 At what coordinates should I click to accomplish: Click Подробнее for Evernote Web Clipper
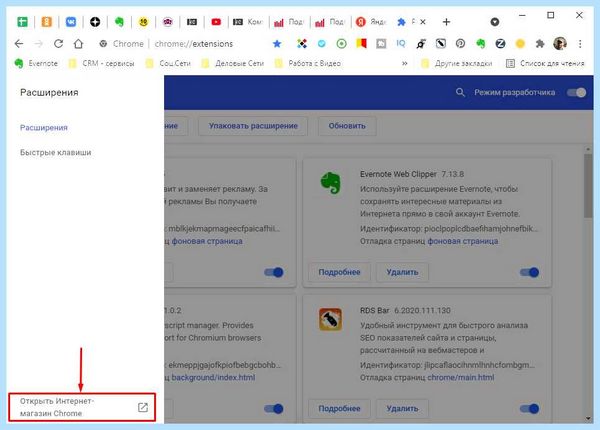pyautogui.click(x=339, y=272)
